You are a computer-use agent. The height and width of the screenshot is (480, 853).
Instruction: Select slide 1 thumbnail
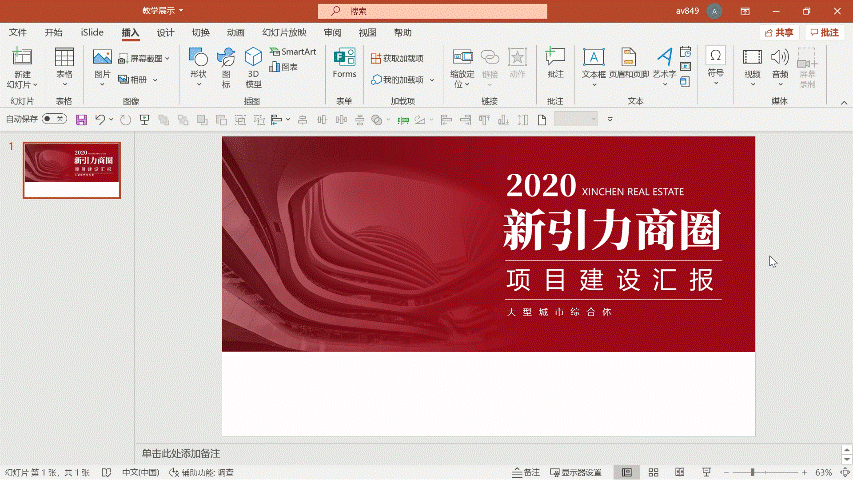(x=72, y=170)
